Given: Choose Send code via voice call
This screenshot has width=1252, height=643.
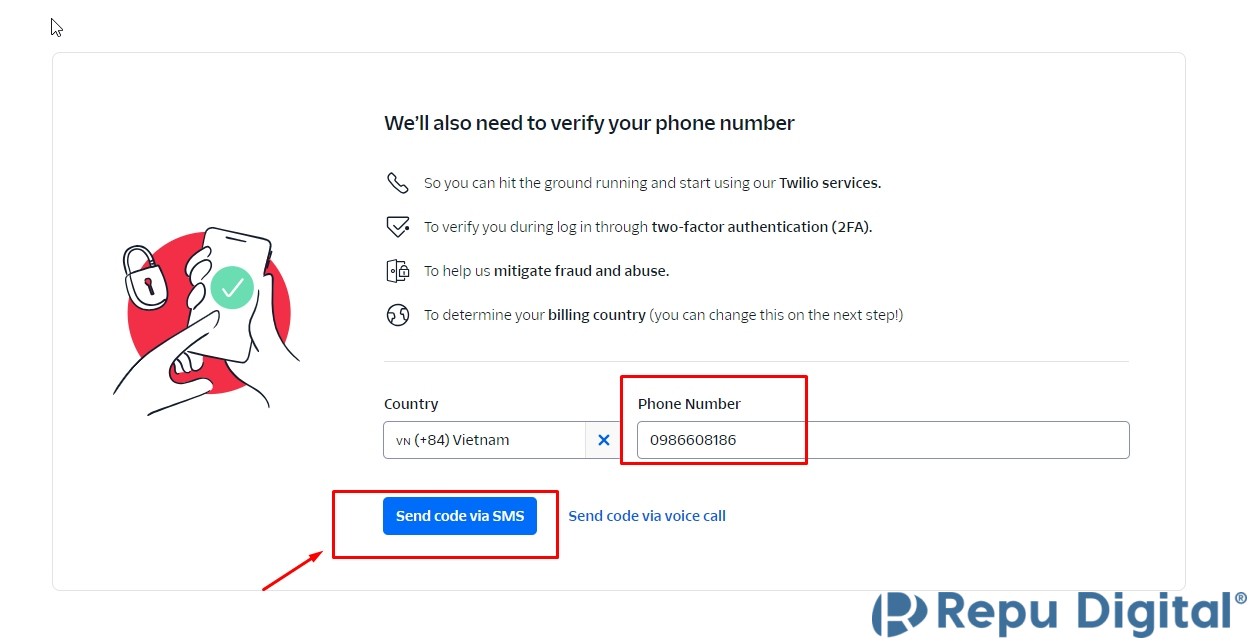Looking at the screenshot, I should coord(647,516).
